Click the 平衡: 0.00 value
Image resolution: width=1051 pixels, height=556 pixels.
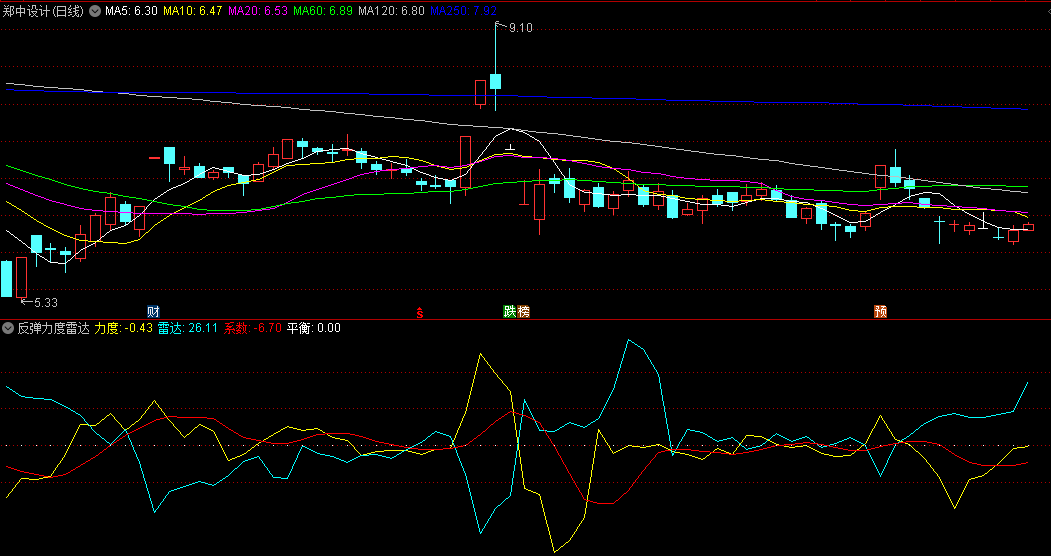(x=314, y=328)
